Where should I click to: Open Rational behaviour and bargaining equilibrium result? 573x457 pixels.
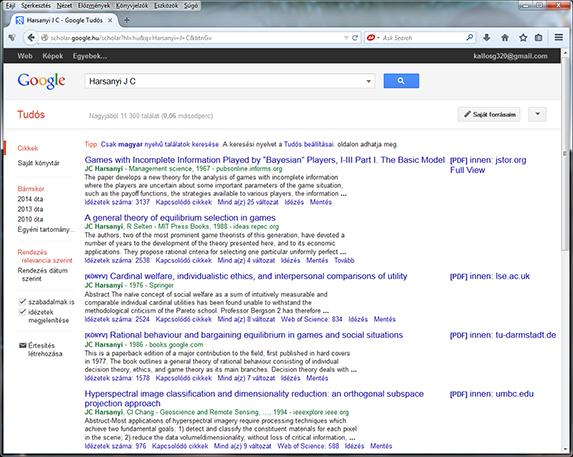point(256,335)
